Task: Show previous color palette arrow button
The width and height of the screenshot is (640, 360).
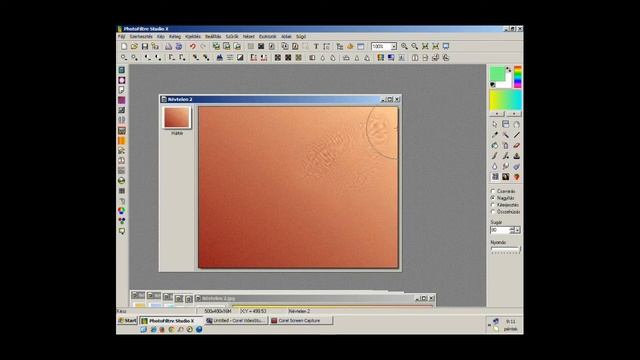Action: pos(497,114)
